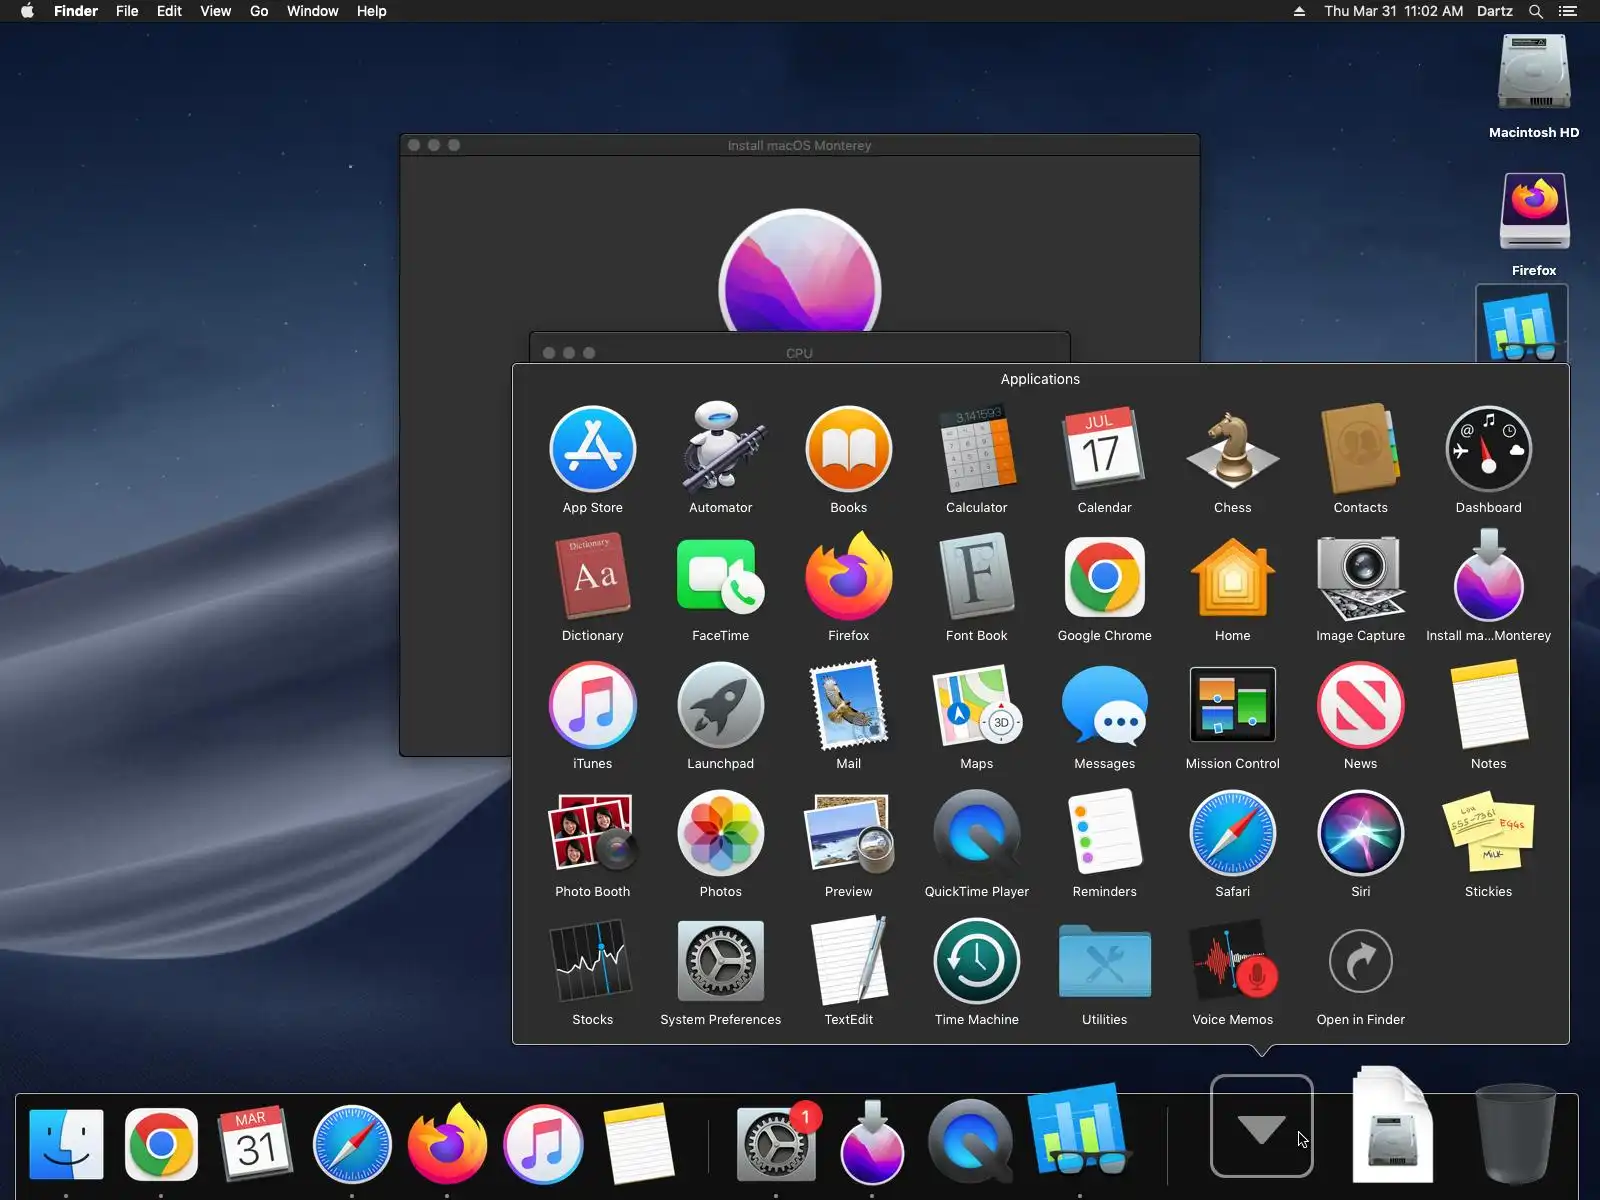
Task: Launch Calculator from the stack grid
Action: [x=976, y=449]
